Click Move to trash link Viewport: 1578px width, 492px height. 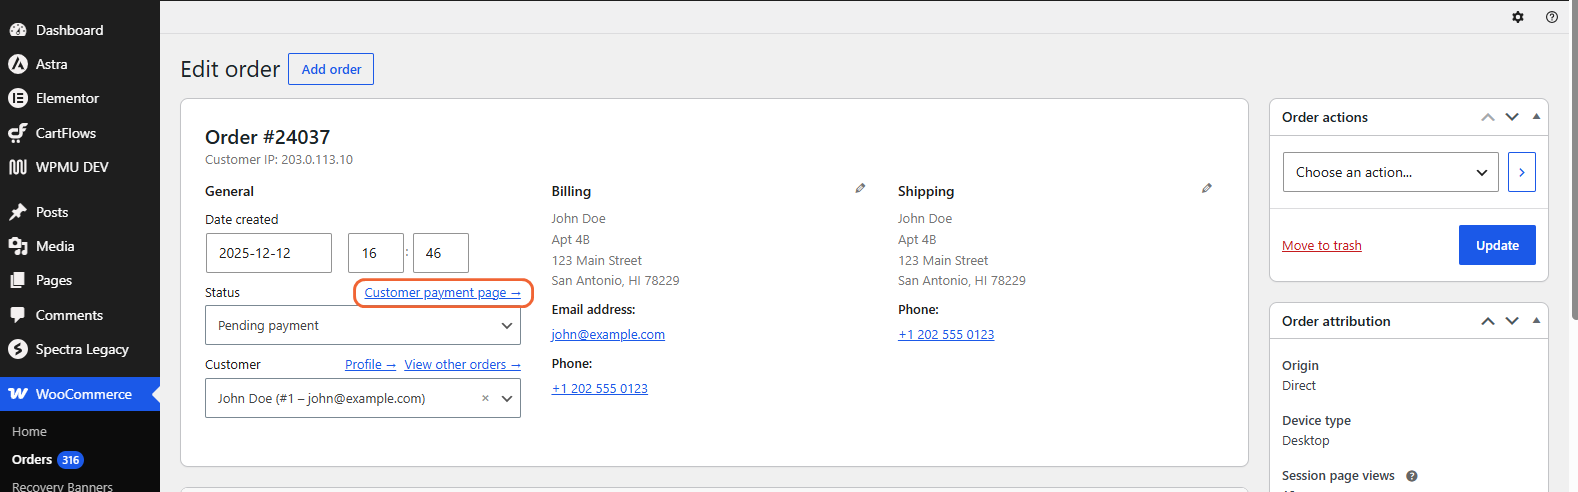pyautogui.click(x=1322, y=245)
